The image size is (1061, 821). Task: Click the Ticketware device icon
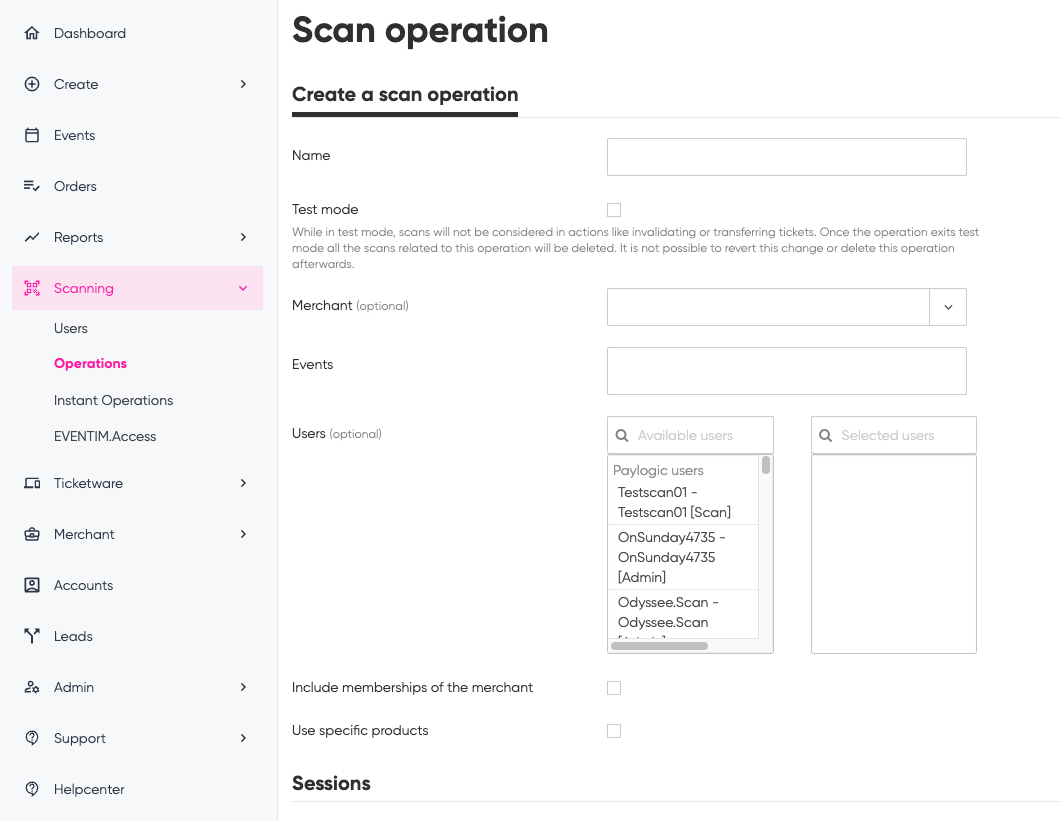pos(32,483)
